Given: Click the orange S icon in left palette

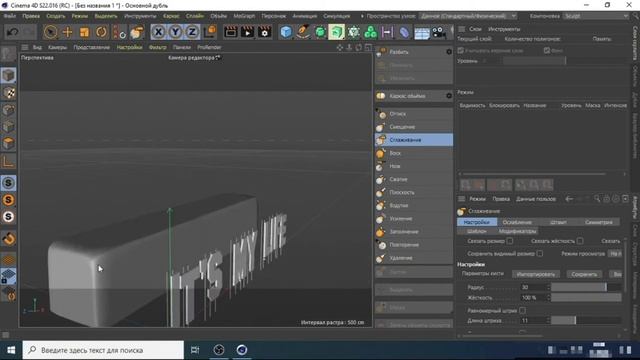Looking at the screenshot, I should (9, 200).
